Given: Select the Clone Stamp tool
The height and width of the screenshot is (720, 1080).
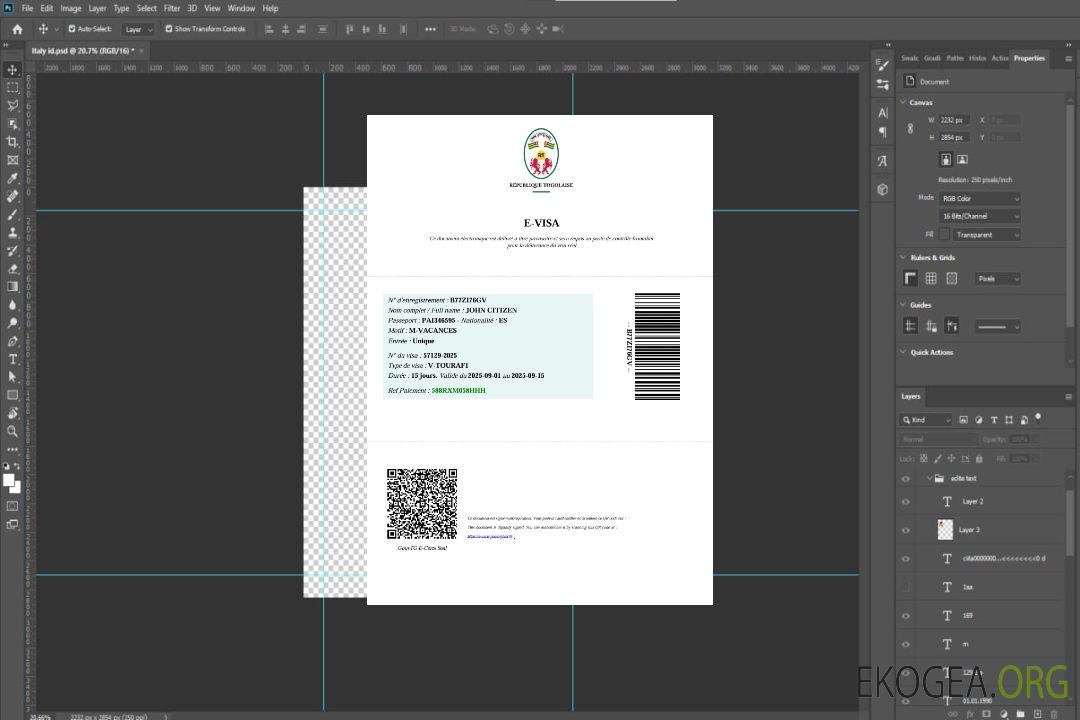Looking at the screenshot, I should pyautogui.click(x=12, y=233).
